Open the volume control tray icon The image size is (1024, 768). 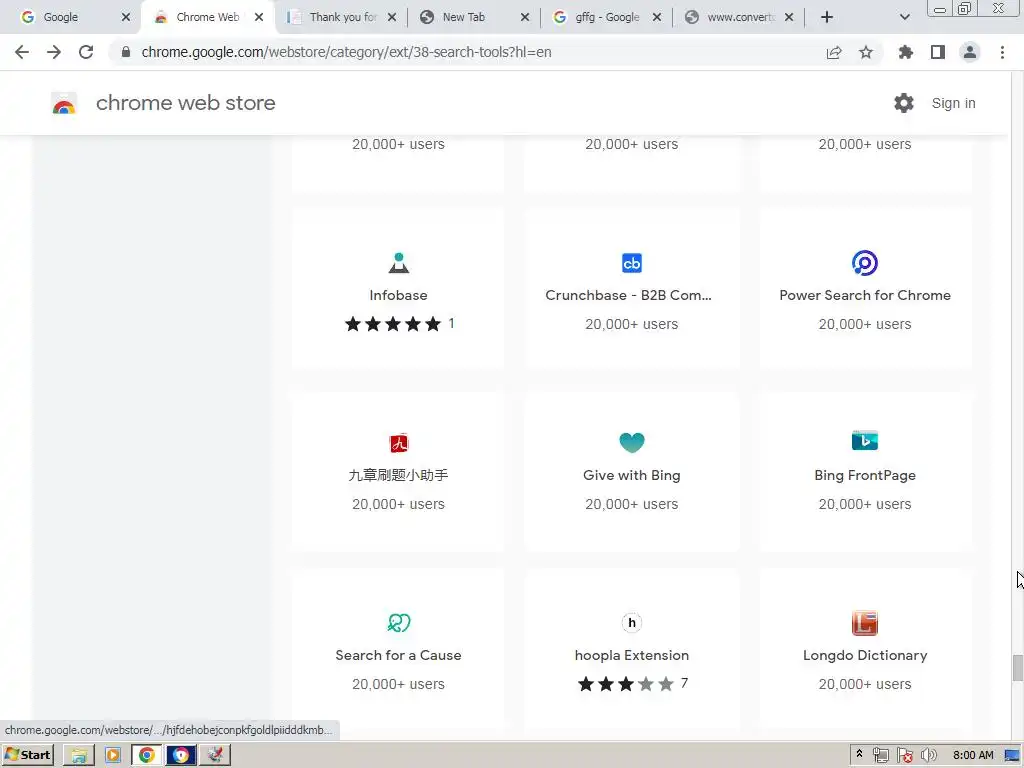click(x=929, y=755)
